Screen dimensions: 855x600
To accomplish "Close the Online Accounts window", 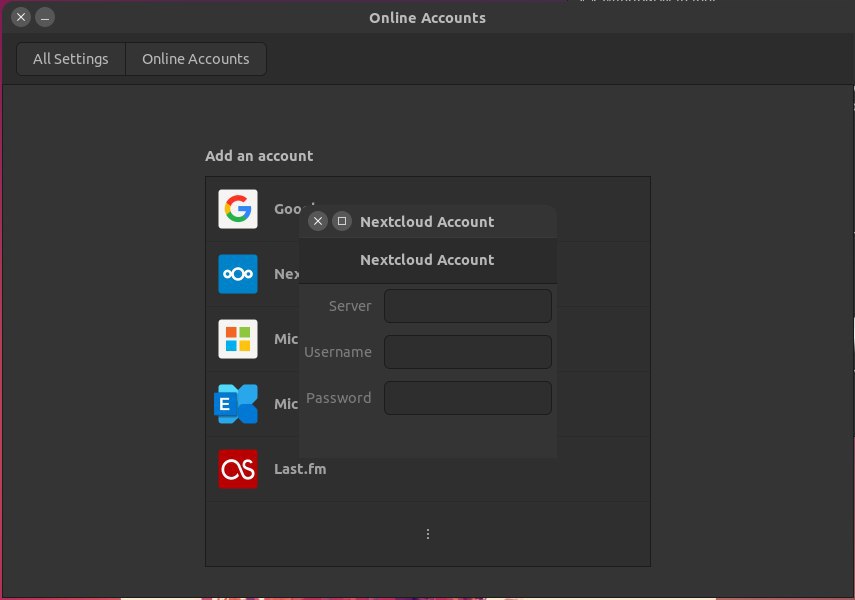I will click(21, 17).
